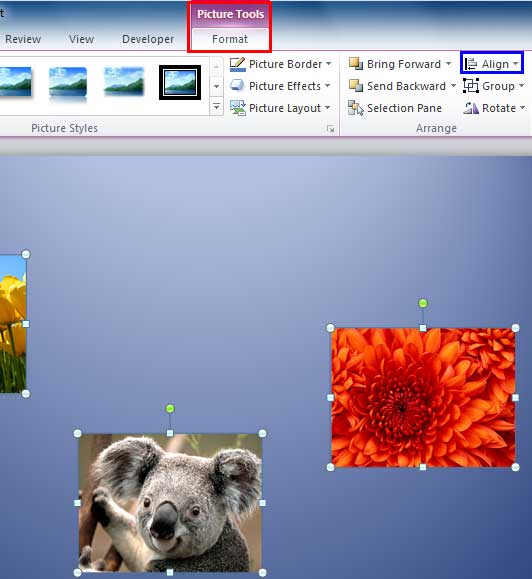Switch to the Review tab

pos(23,39)
